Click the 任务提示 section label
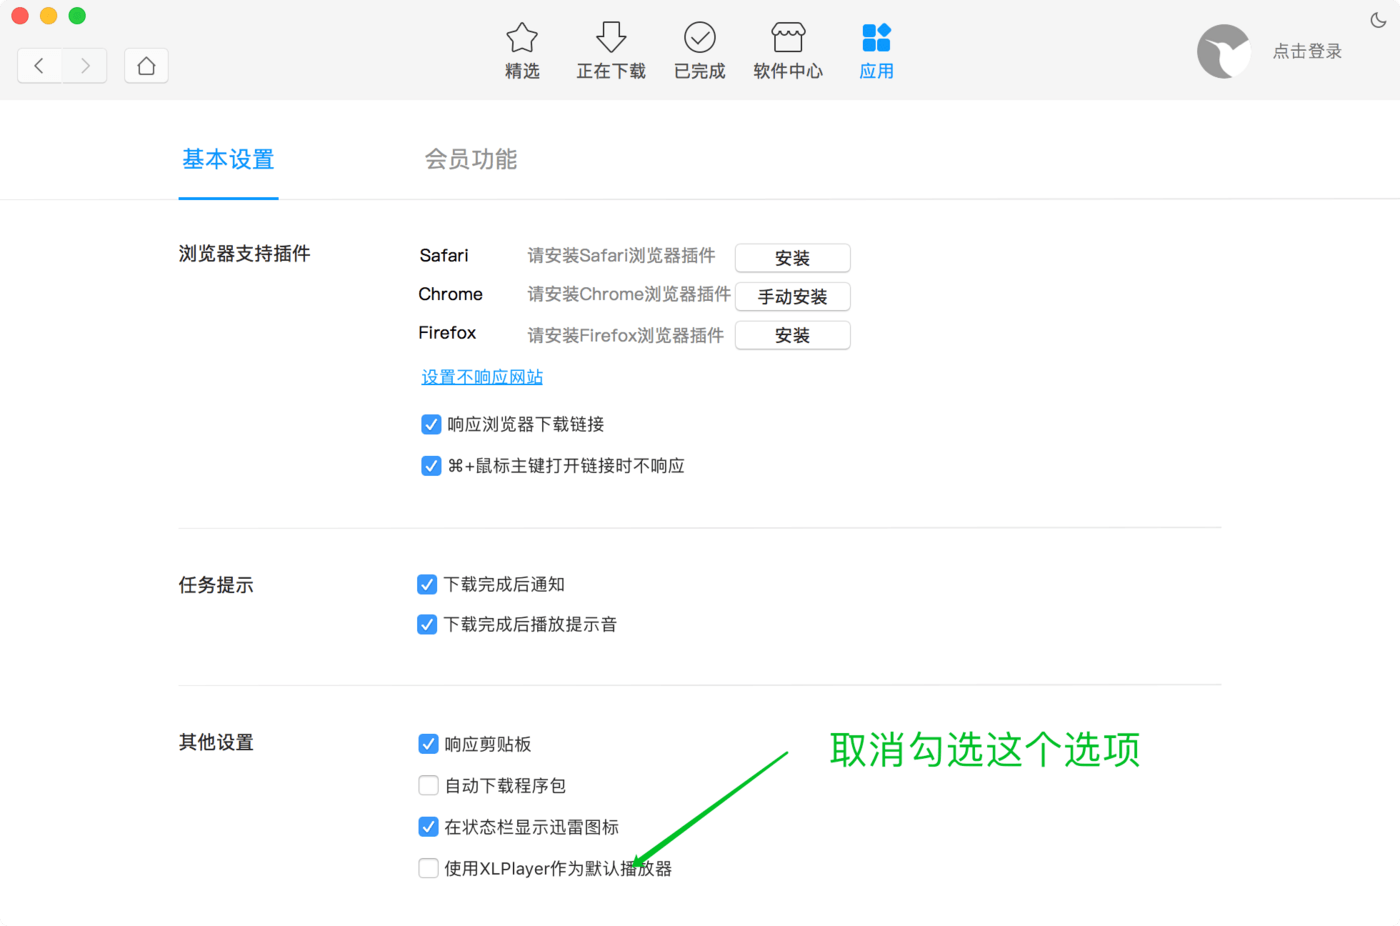 coord(216,585)
